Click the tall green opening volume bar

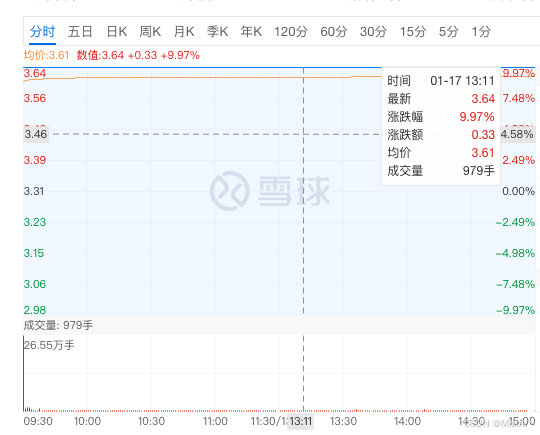point(23,373)
